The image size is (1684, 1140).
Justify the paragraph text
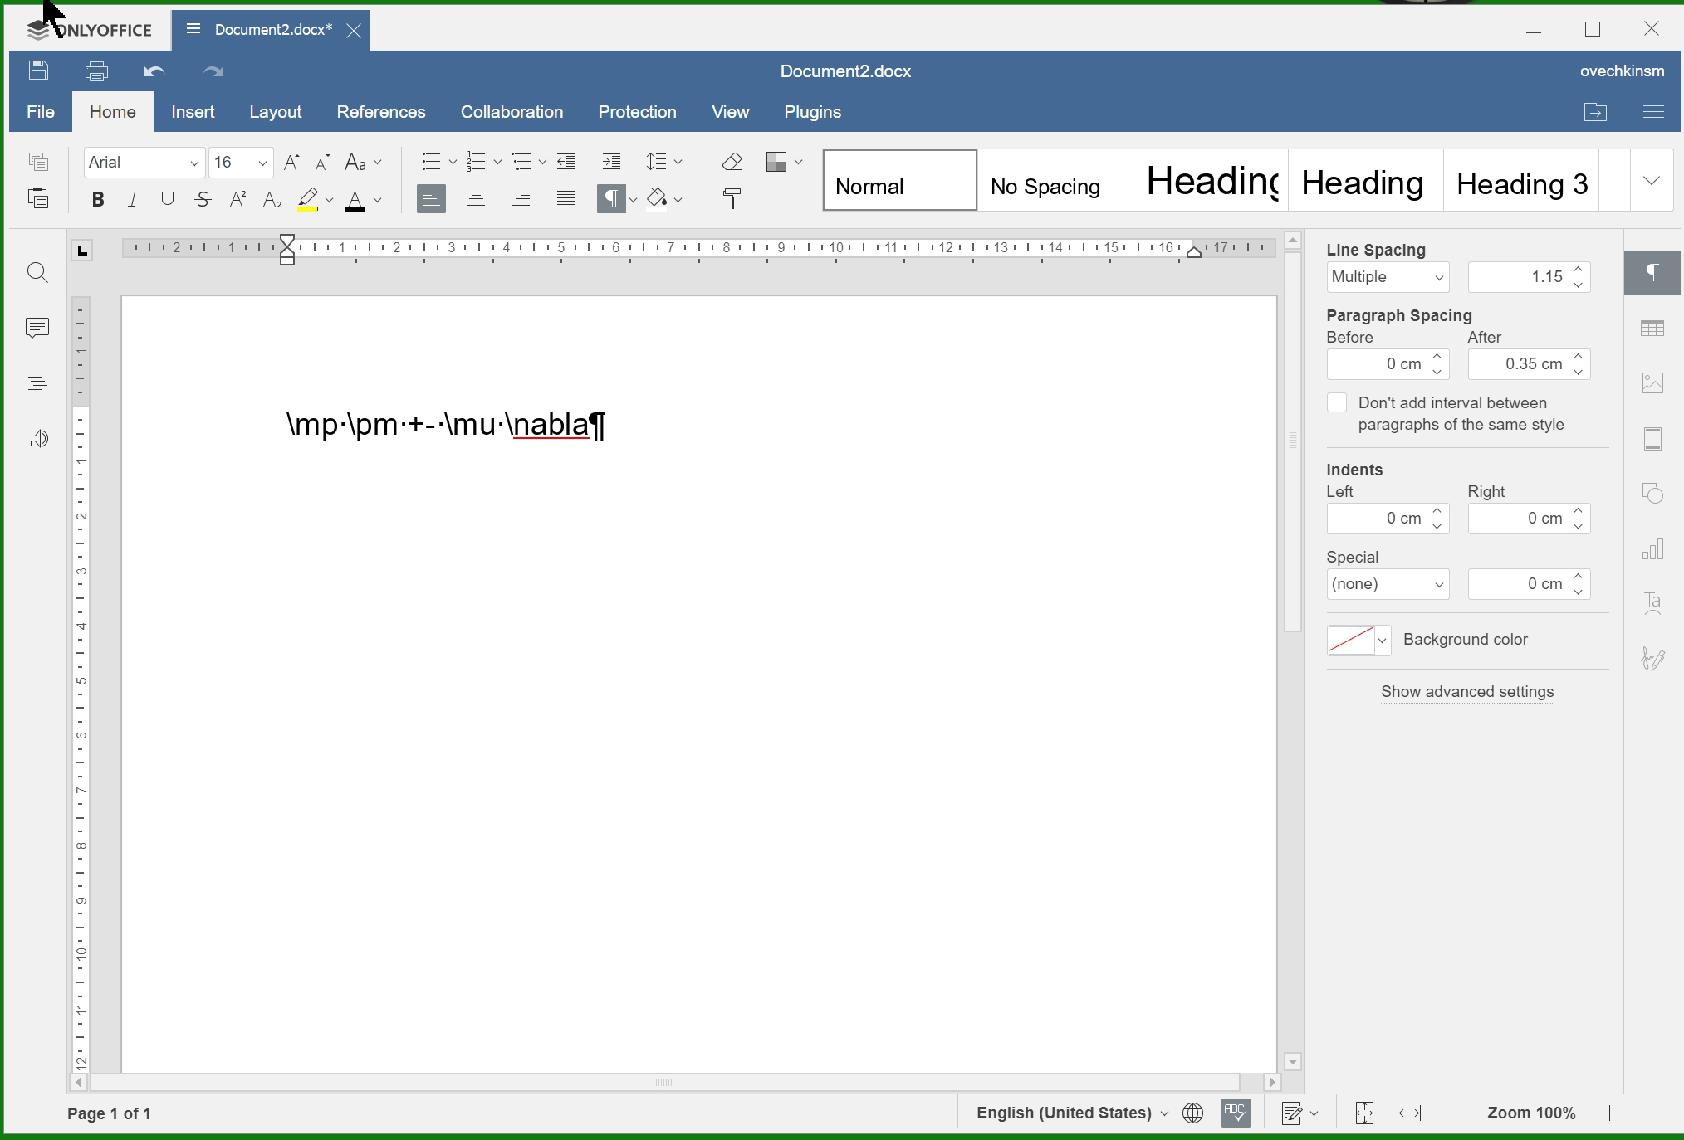[566, 199]
